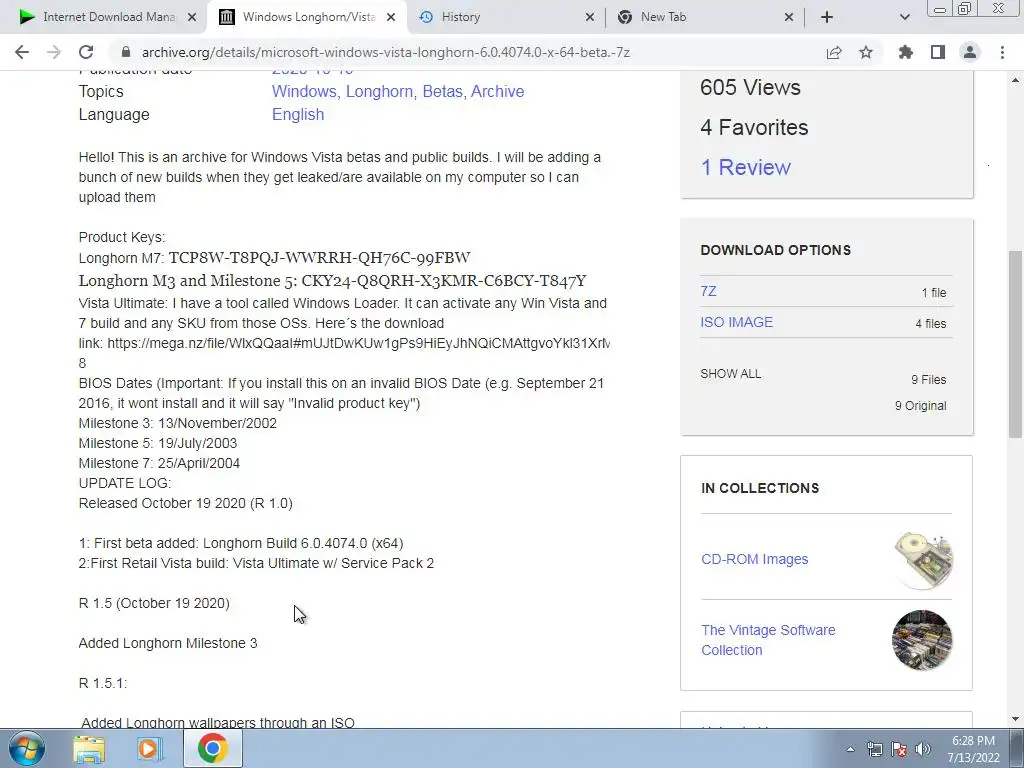Open Chrome side panel icon

[x=938, y=52]
